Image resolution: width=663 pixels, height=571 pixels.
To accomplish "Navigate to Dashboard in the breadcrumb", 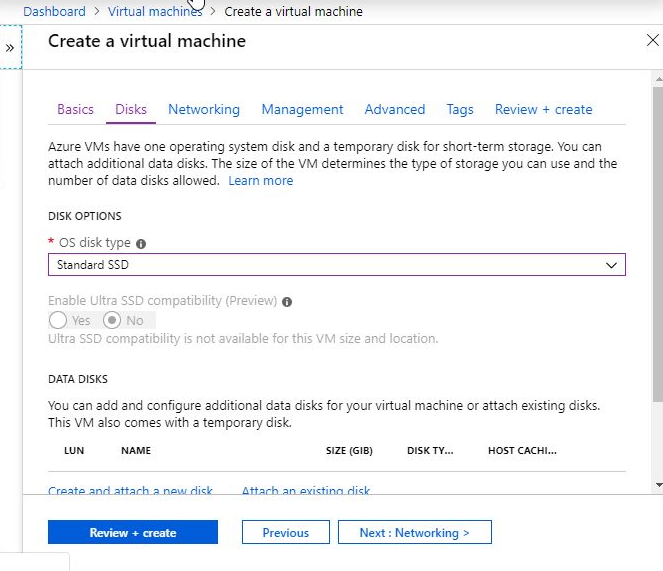I will click(54, 12).
